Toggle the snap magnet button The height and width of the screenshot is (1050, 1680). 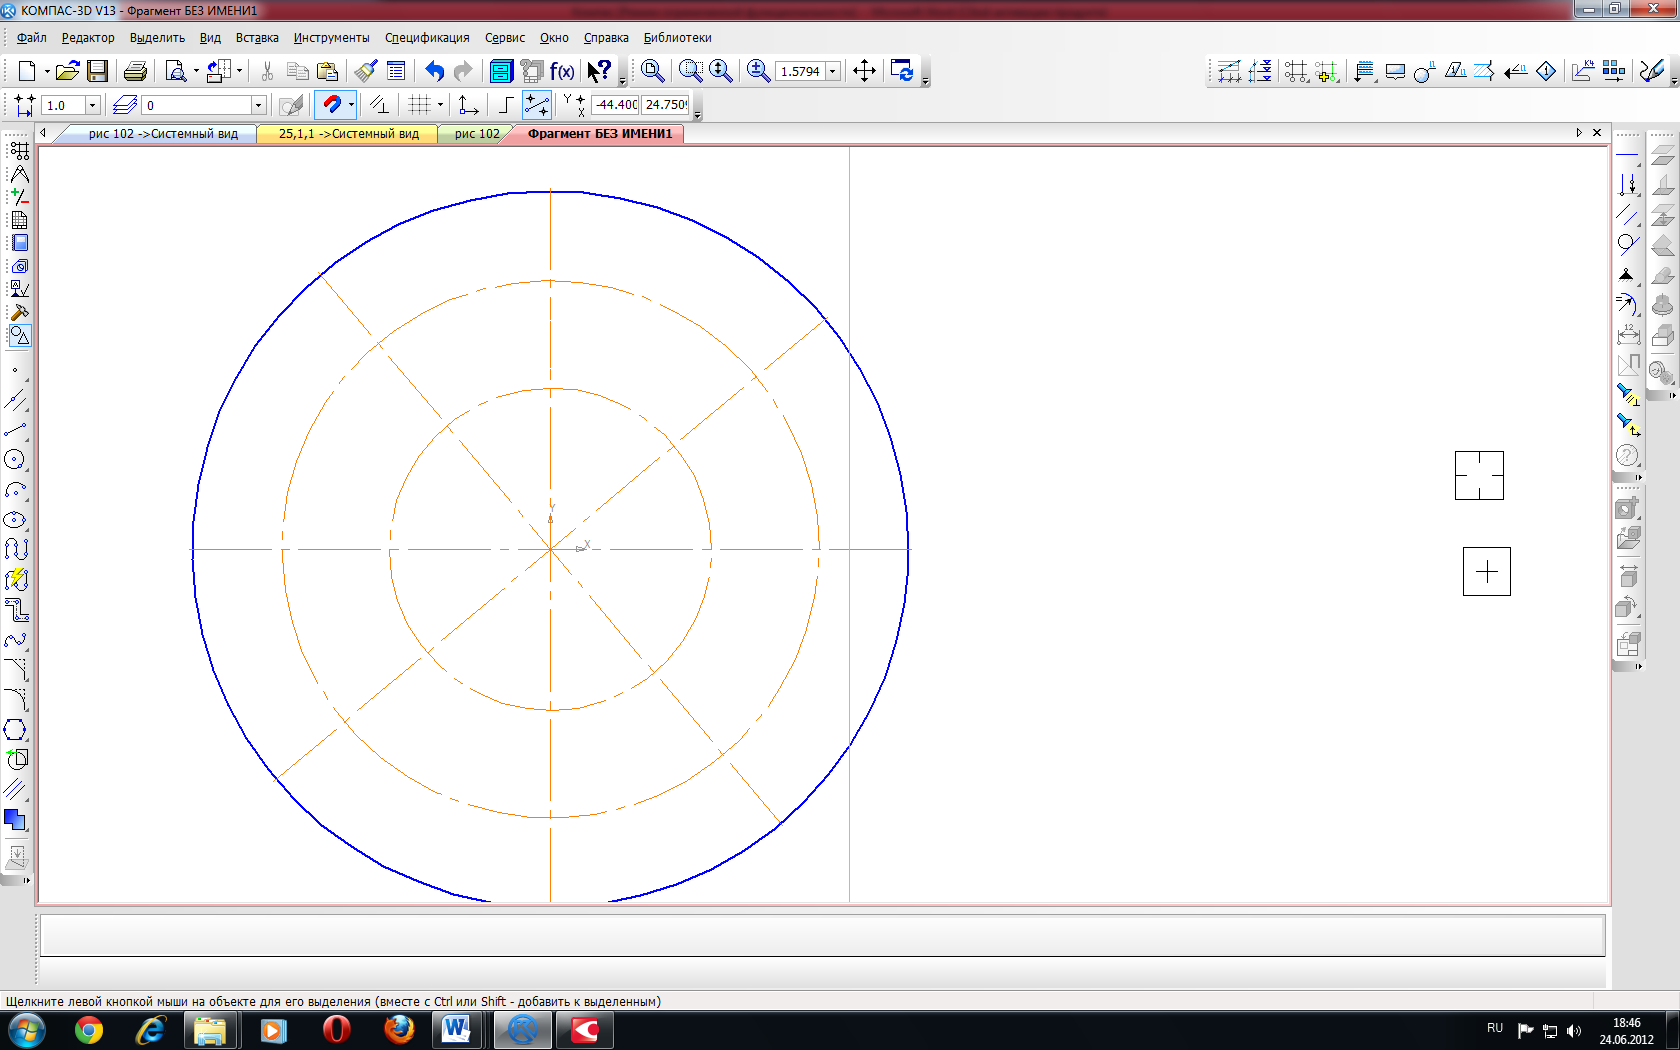[331, 104]
